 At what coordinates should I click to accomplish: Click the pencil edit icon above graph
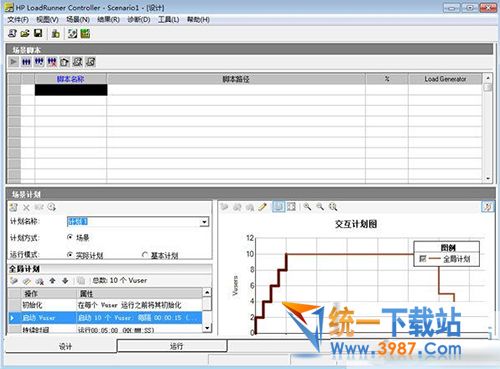pos(263,207)
